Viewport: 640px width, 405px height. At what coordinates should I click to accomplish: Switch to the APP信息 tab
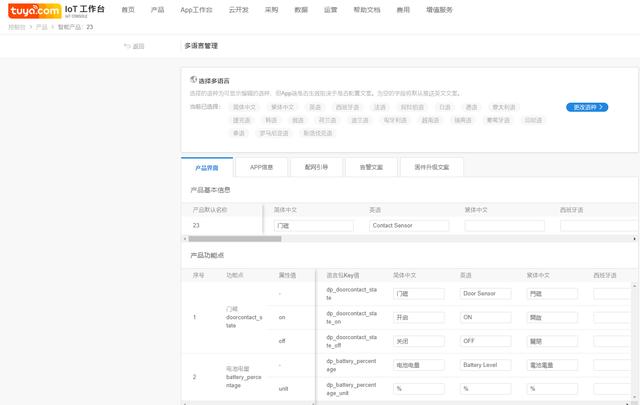262,167
